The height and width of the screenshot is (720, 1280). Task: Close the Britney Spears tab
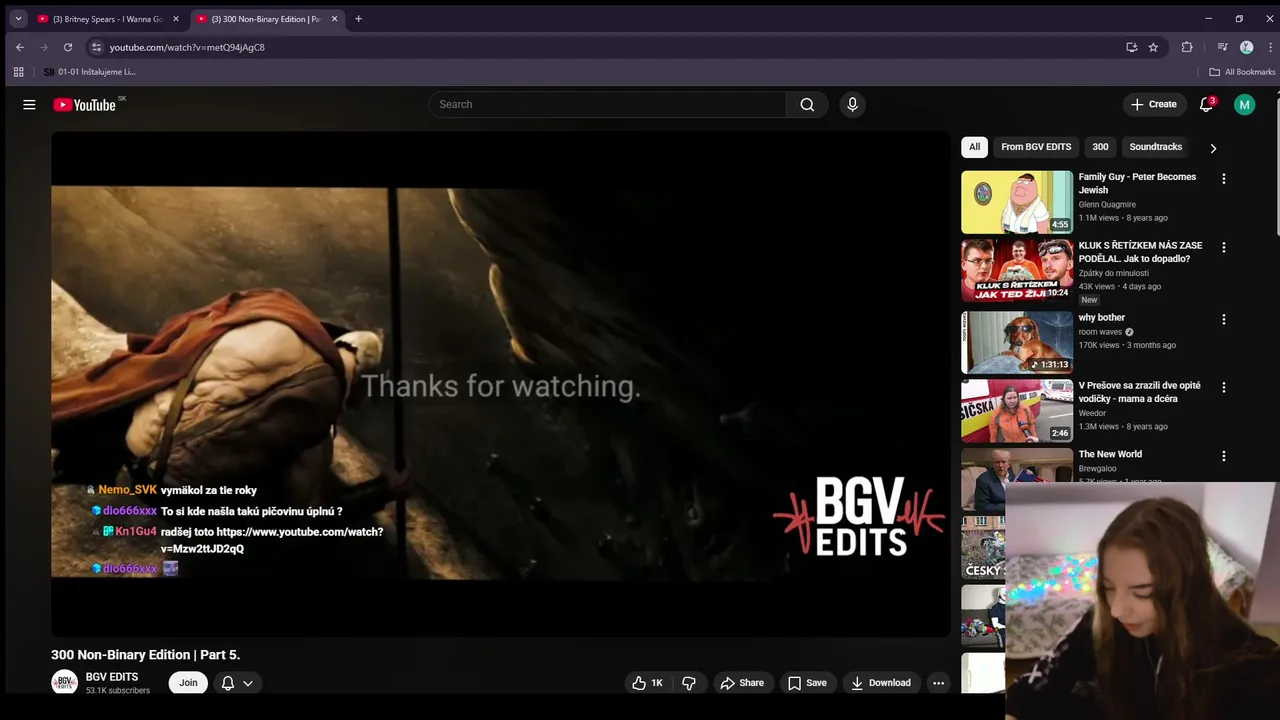coord(175,19)
